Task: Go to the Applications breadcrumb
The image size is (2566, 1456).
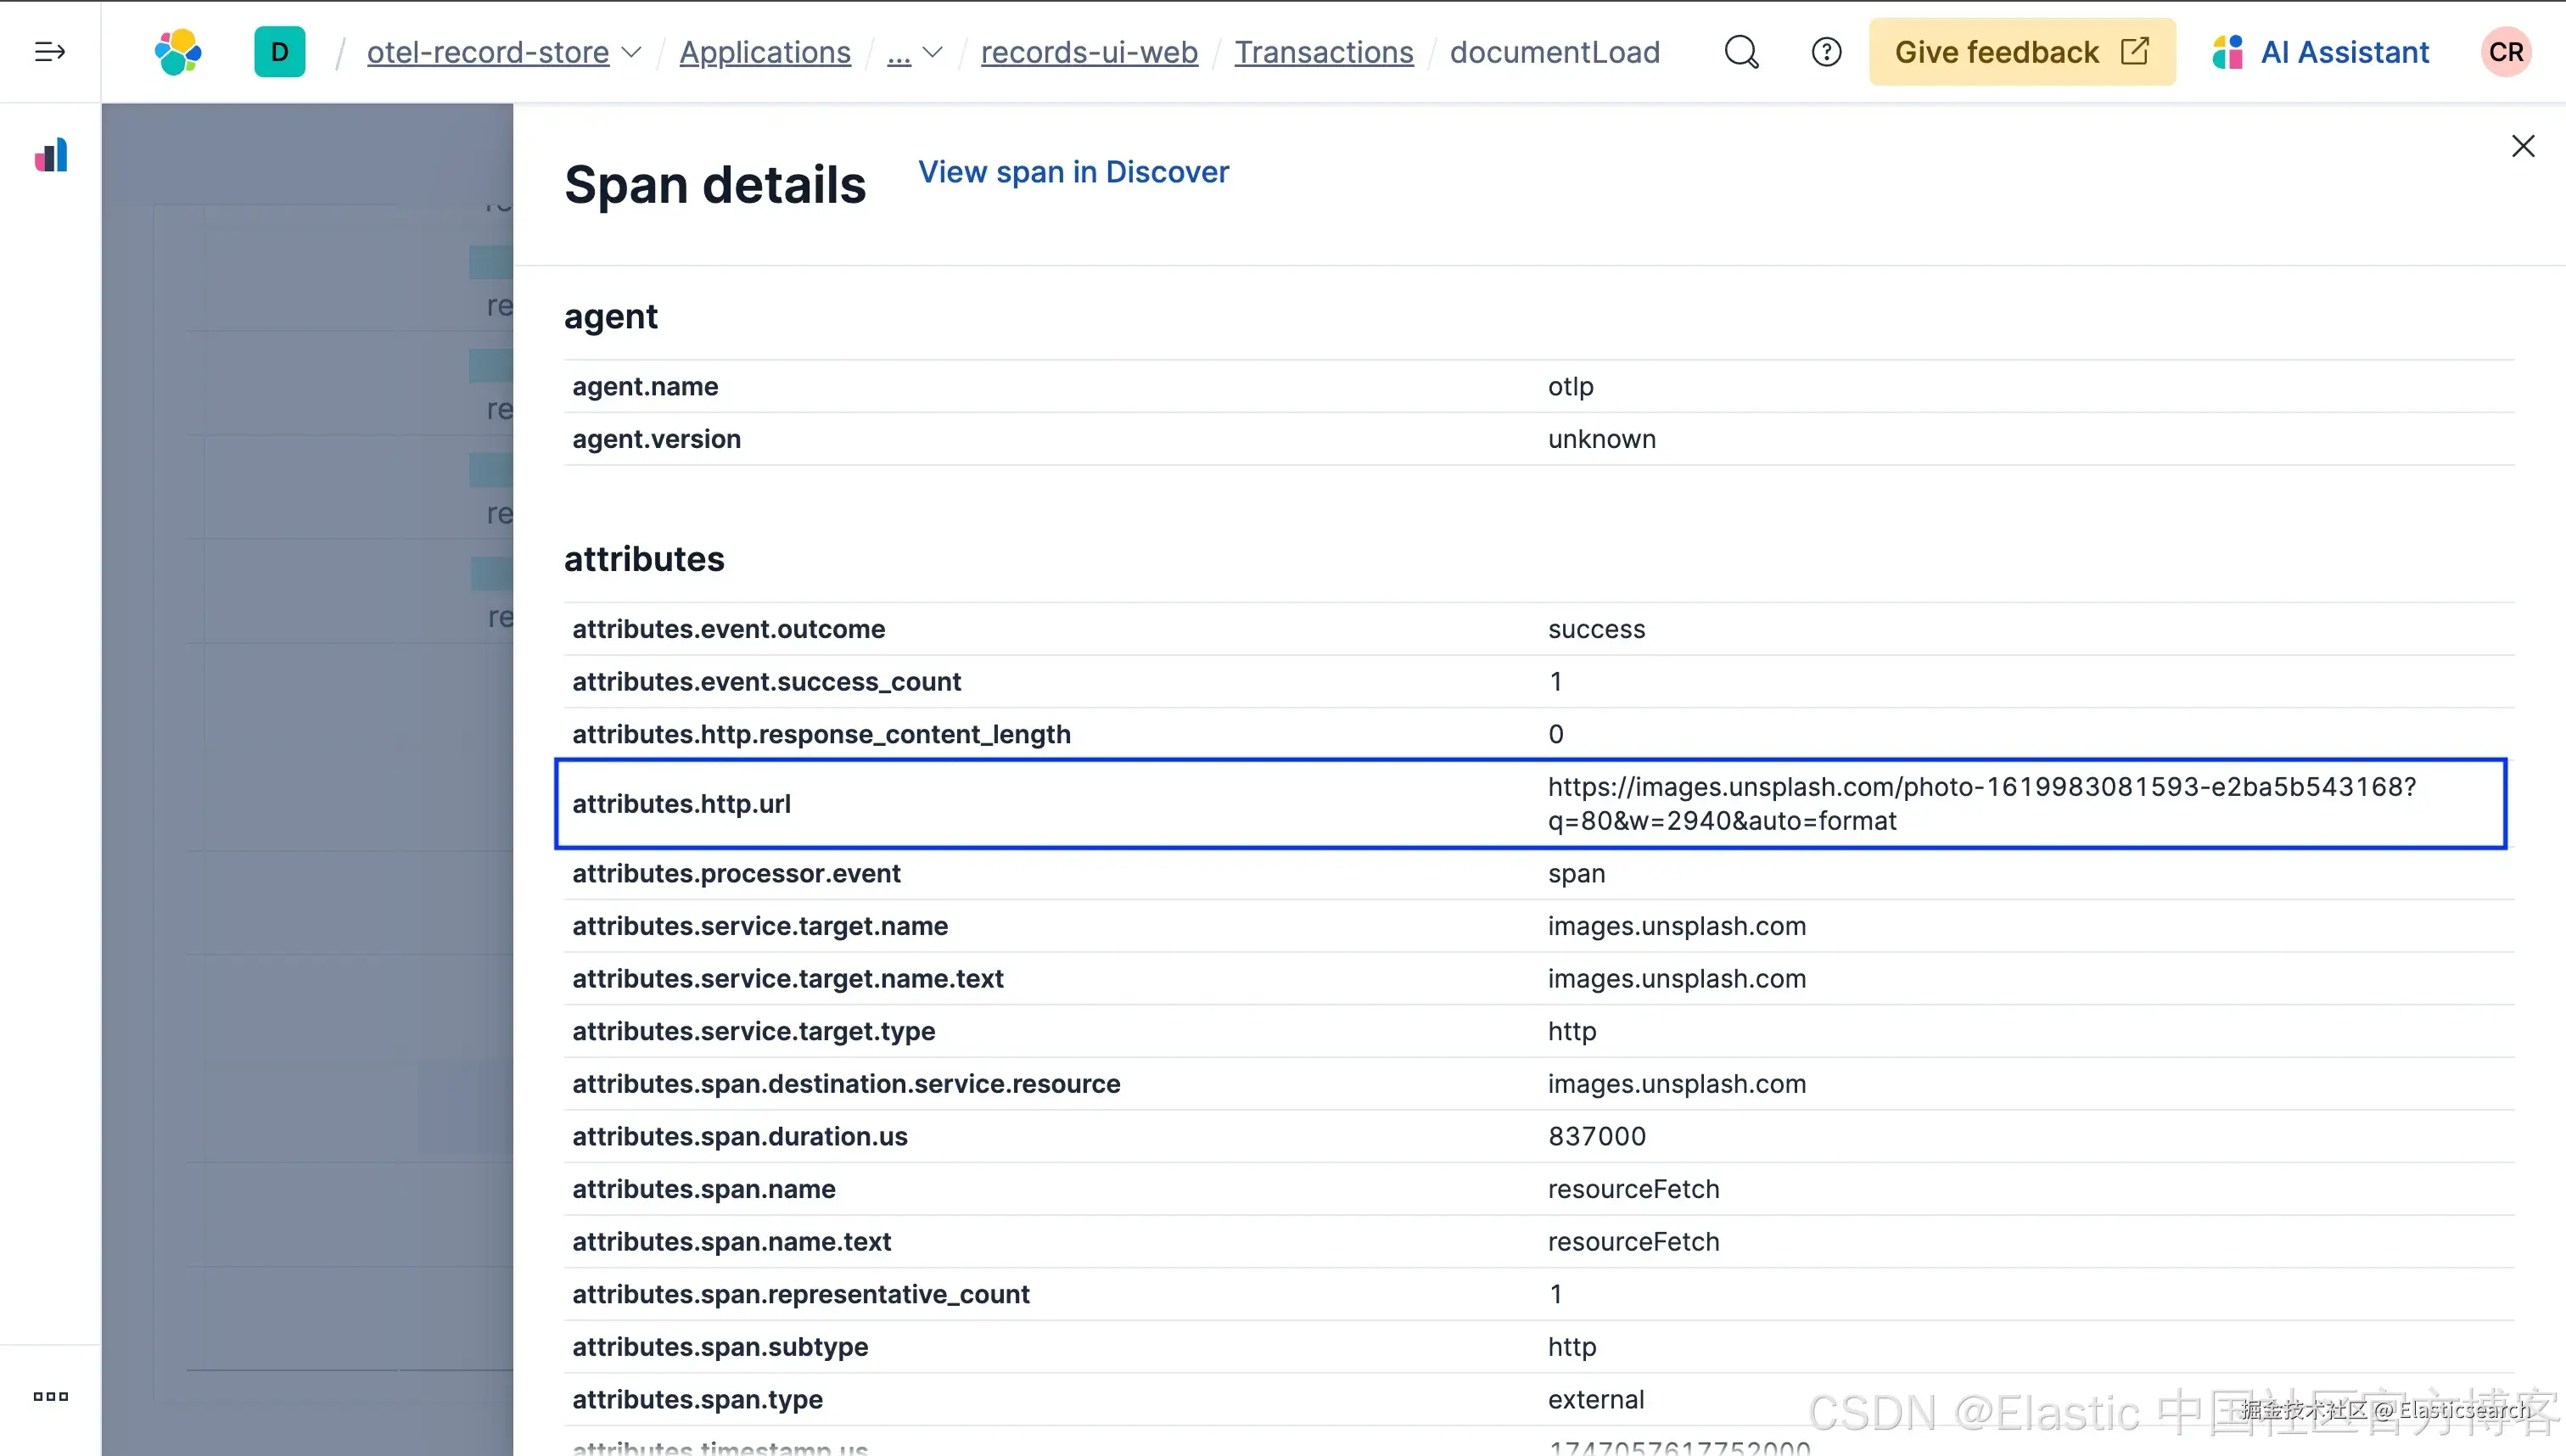Action: tap(765, 52)
